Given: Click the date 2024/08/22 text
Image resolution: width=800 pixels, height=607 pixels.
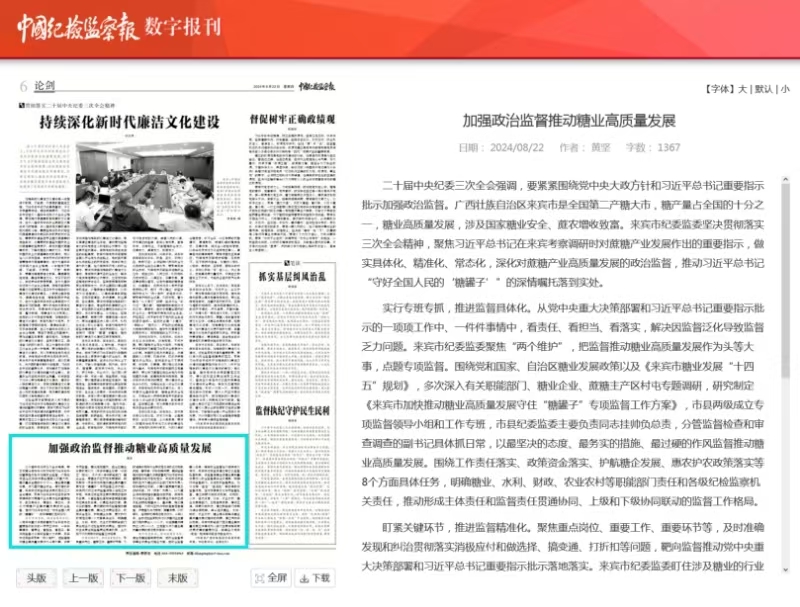Looking at the screenshot, I should [517, 147].
